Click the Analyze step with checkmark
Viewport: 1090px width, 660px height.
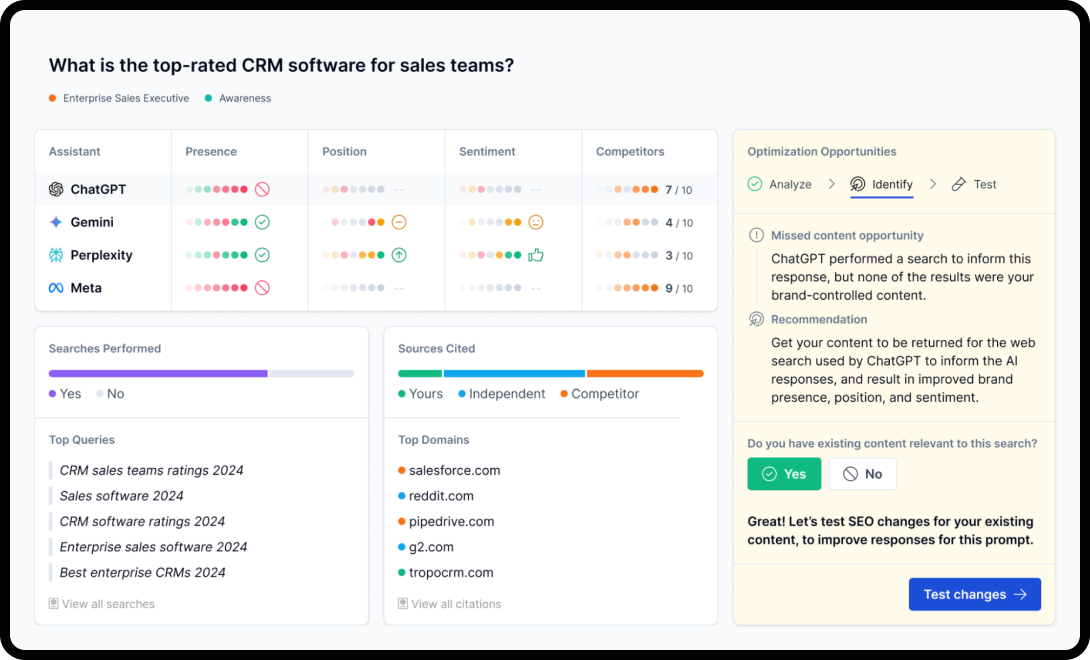click(779, 184)
